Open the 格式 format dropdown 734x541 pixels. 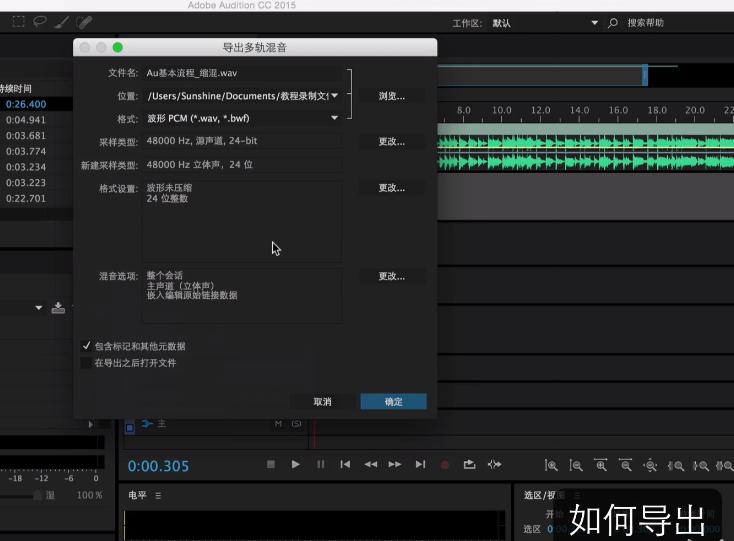pos(335,118)
